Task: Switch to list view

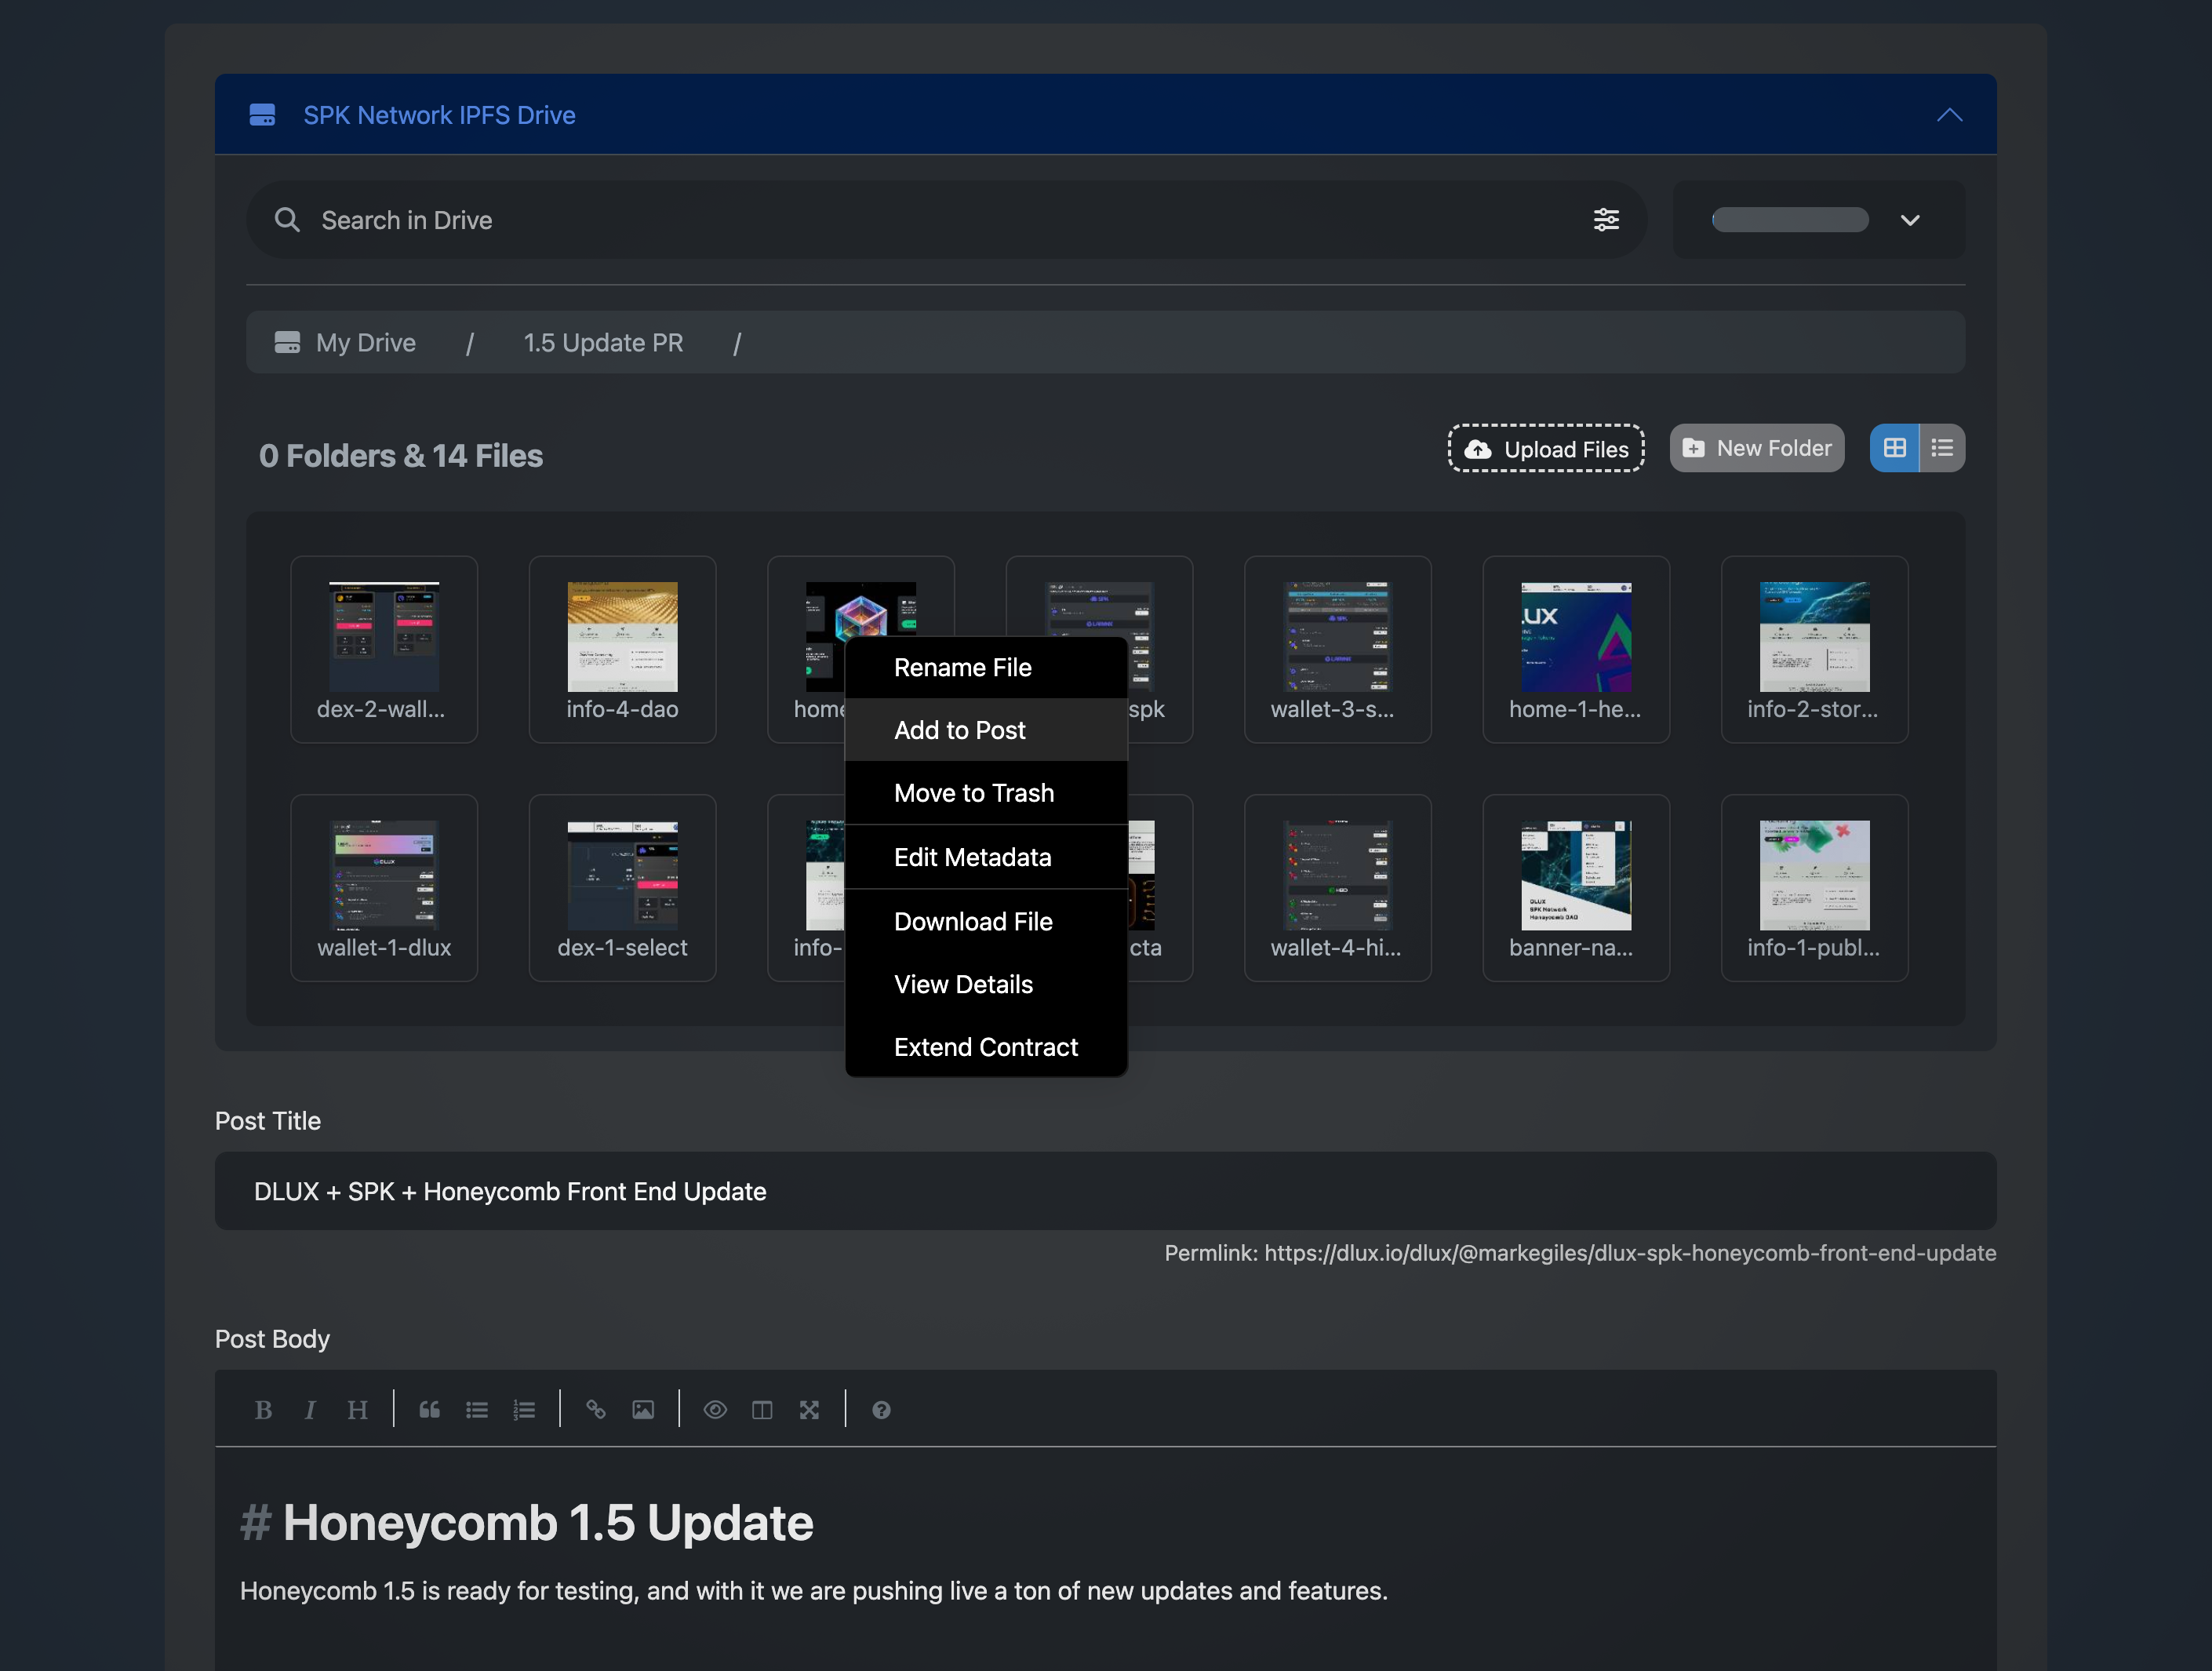Action: click(x=1942, y=449)
